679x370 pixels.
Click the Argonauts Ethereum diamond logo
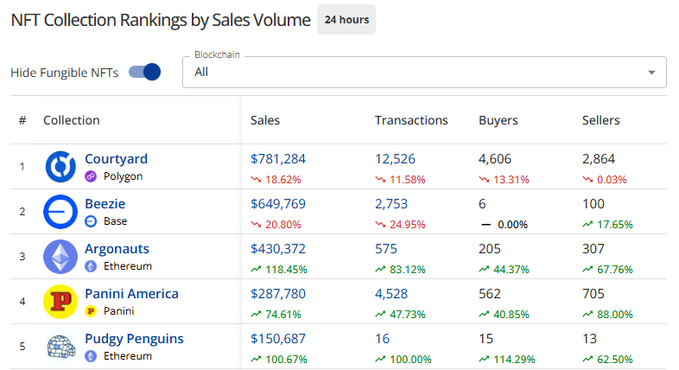tap(61, 256)
